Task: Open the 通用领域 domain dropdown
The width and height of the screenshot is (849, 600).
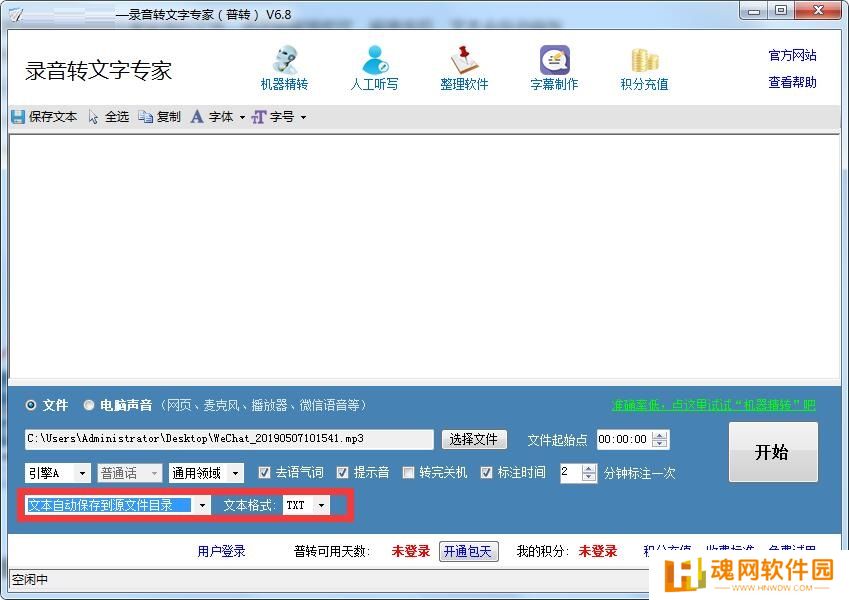Action: [206, 473]
